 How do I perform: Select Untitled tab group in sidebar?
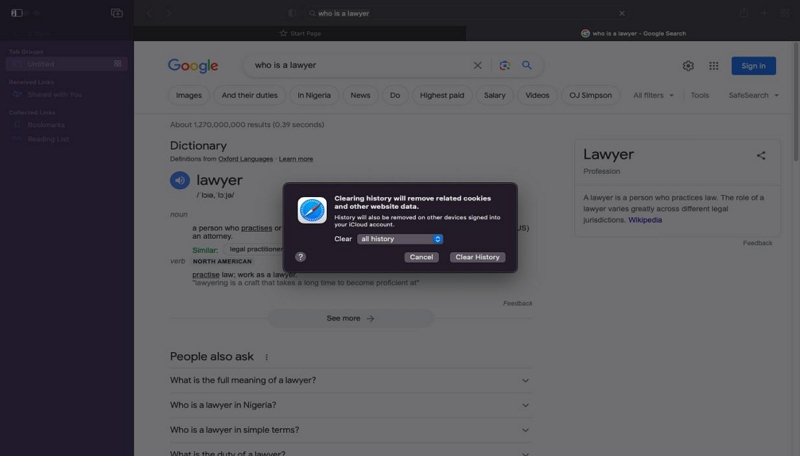[x=66, y=64]
